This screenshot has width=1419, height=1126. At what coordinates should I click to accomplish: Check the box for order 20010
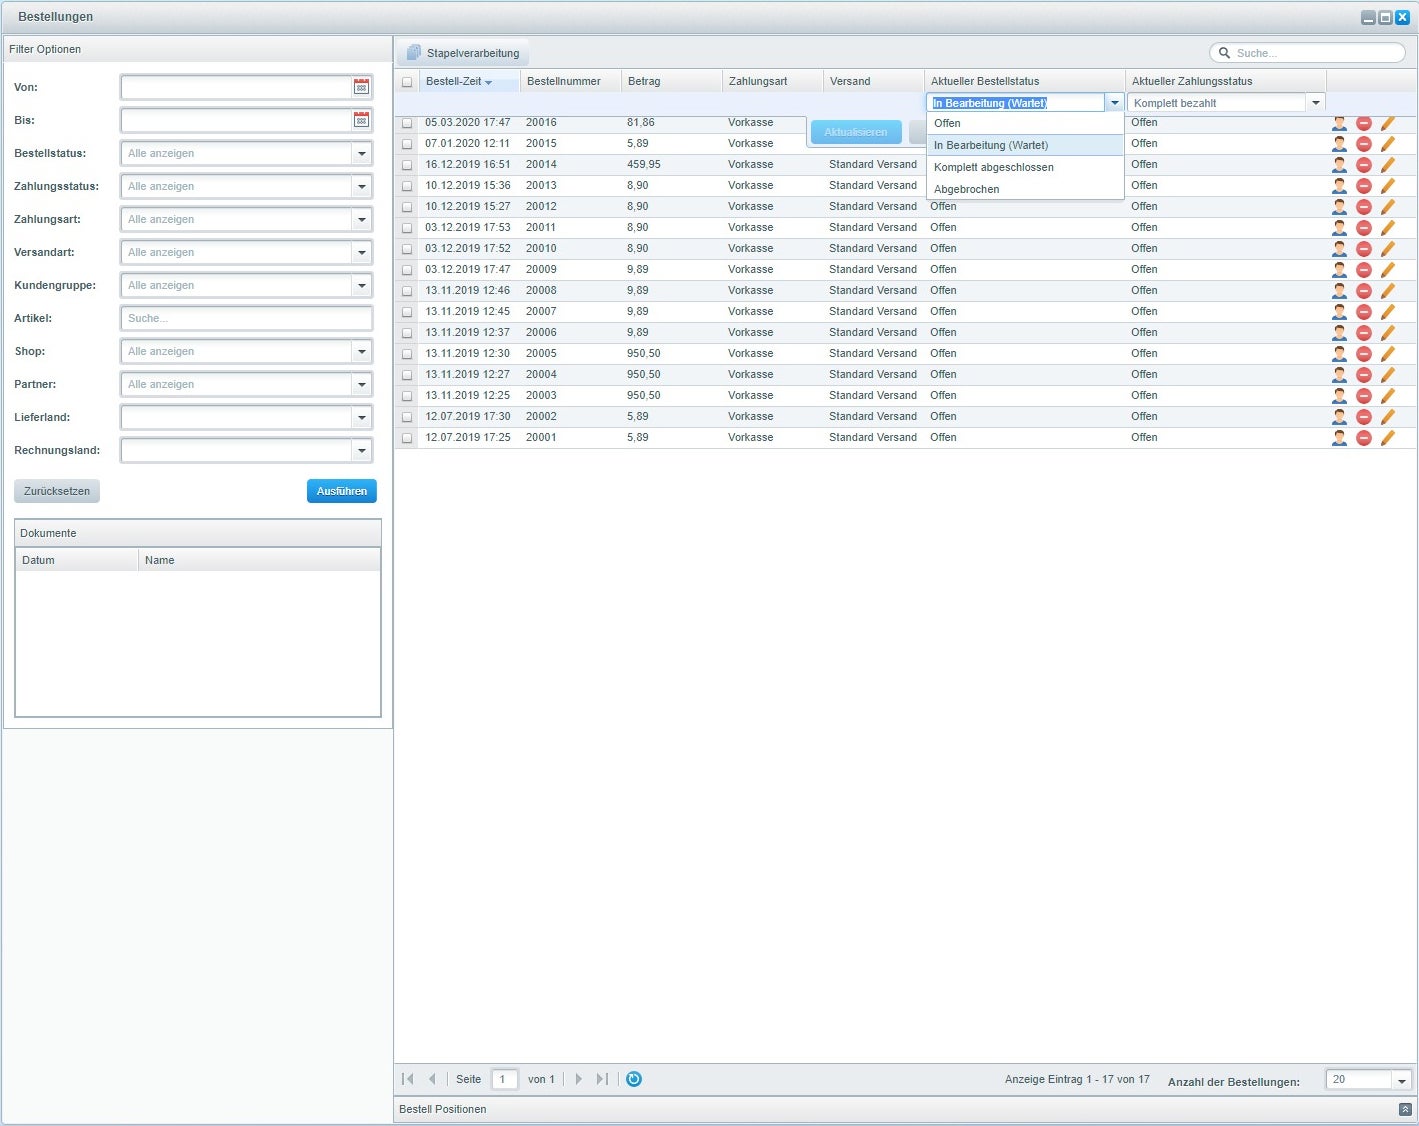coord(407,249)
